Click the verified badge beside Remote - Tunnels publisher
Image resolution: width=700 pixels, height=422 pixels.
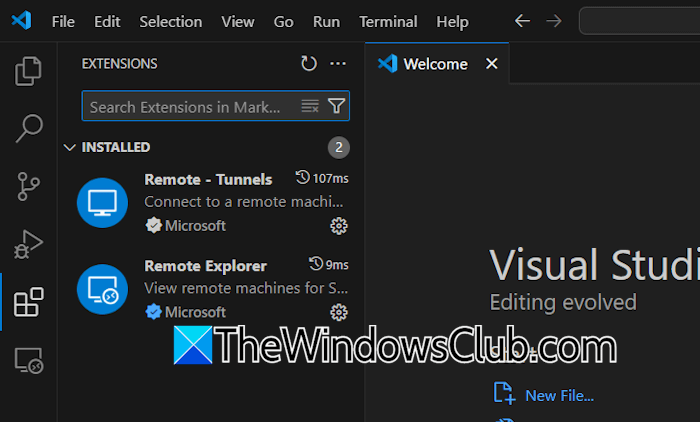pos(154,226)
